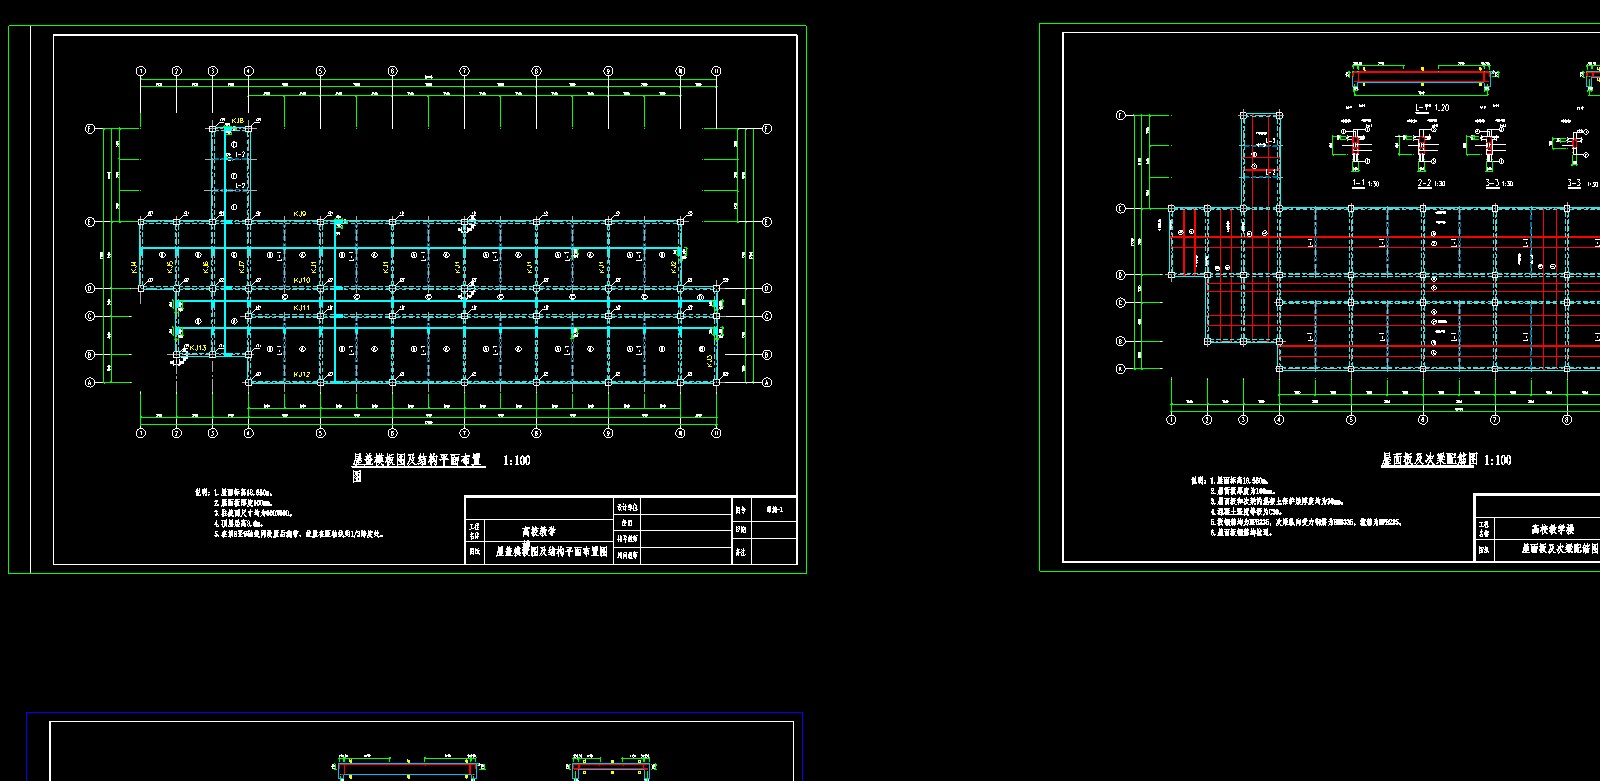
Task: Click the KJ11 frame label
Action: point(302,307)
